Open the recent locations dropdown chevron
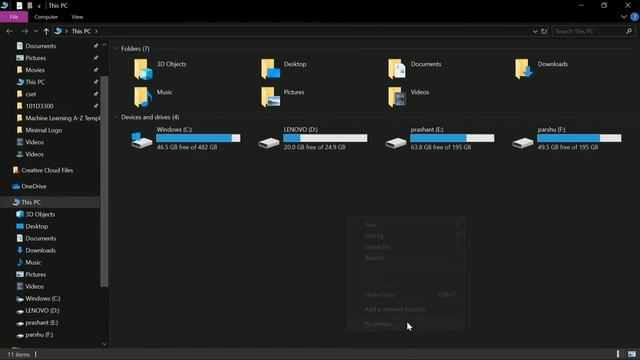Viewport: 640px width, 360px height. (x=36, y=31)
